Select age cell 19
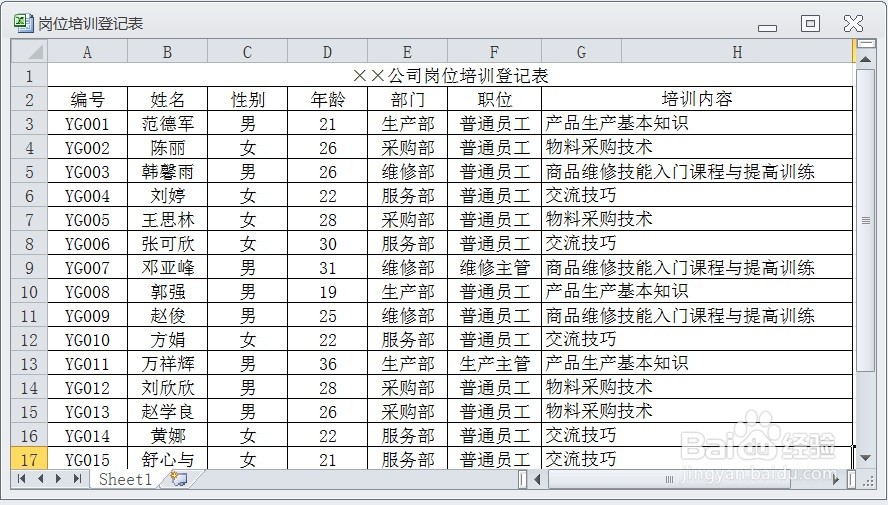888x505 pixels. pyautogui.click(x=327, y=291)
